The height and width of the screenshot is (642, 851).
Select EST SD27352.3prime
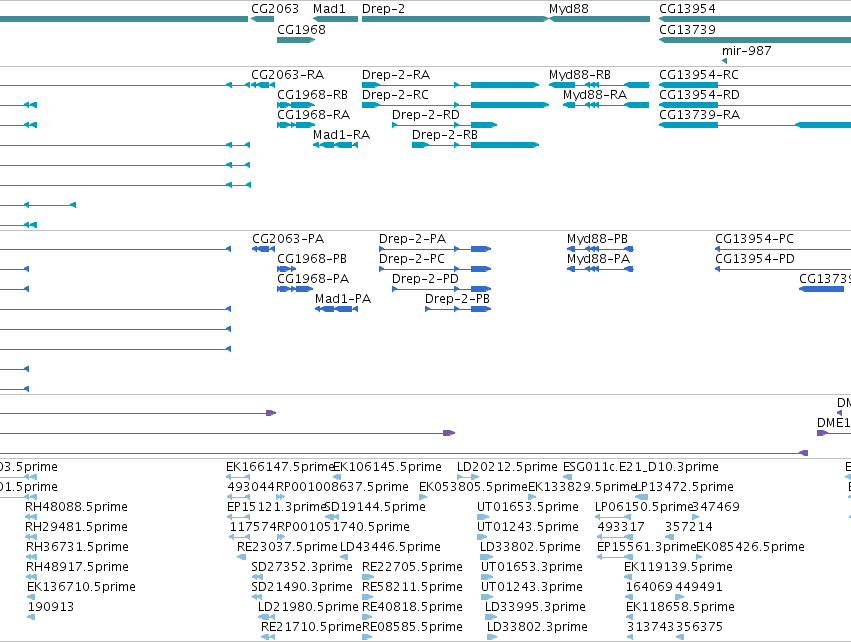pos(302,567)
